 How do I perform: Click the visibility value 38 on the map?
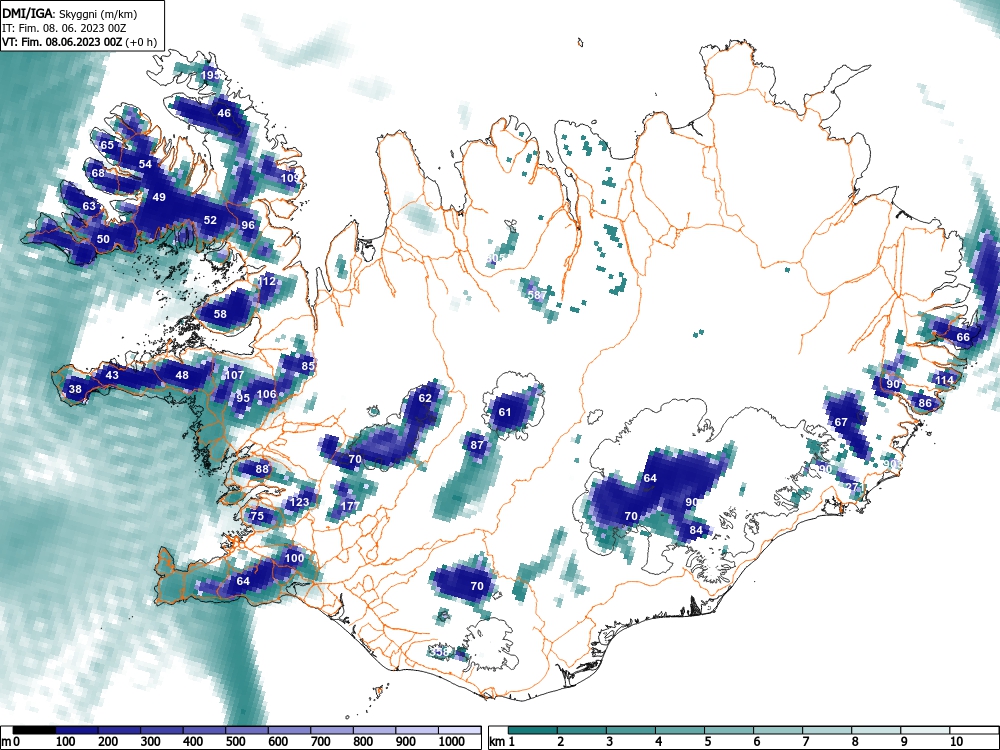[75, 390]
